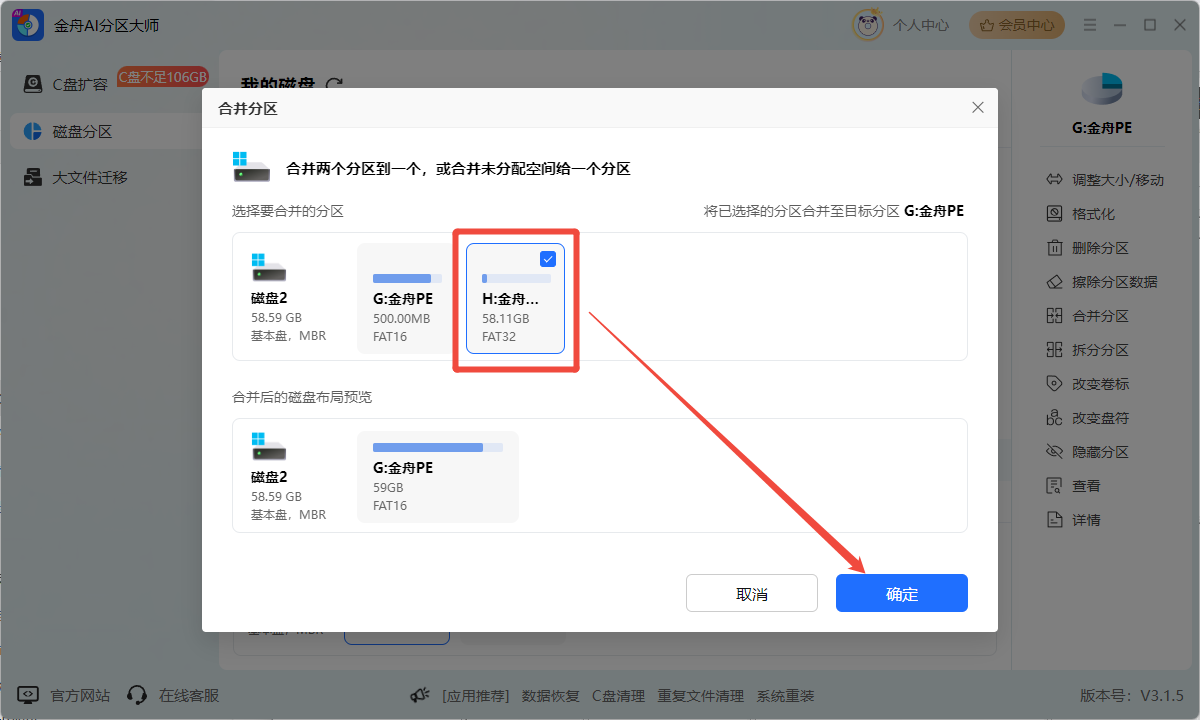Screen dimensions: 1200x720
Task: Choose the 格式化 format icon
Action: click(x=1054, y=214)
